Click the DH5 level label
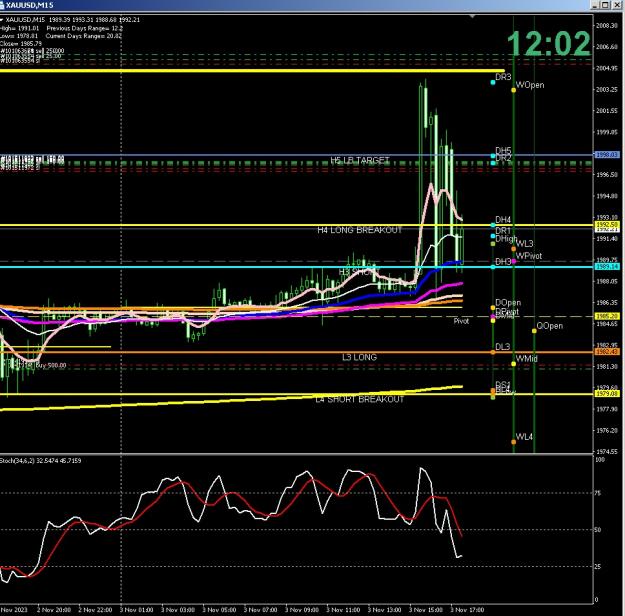 pos(503,150)
